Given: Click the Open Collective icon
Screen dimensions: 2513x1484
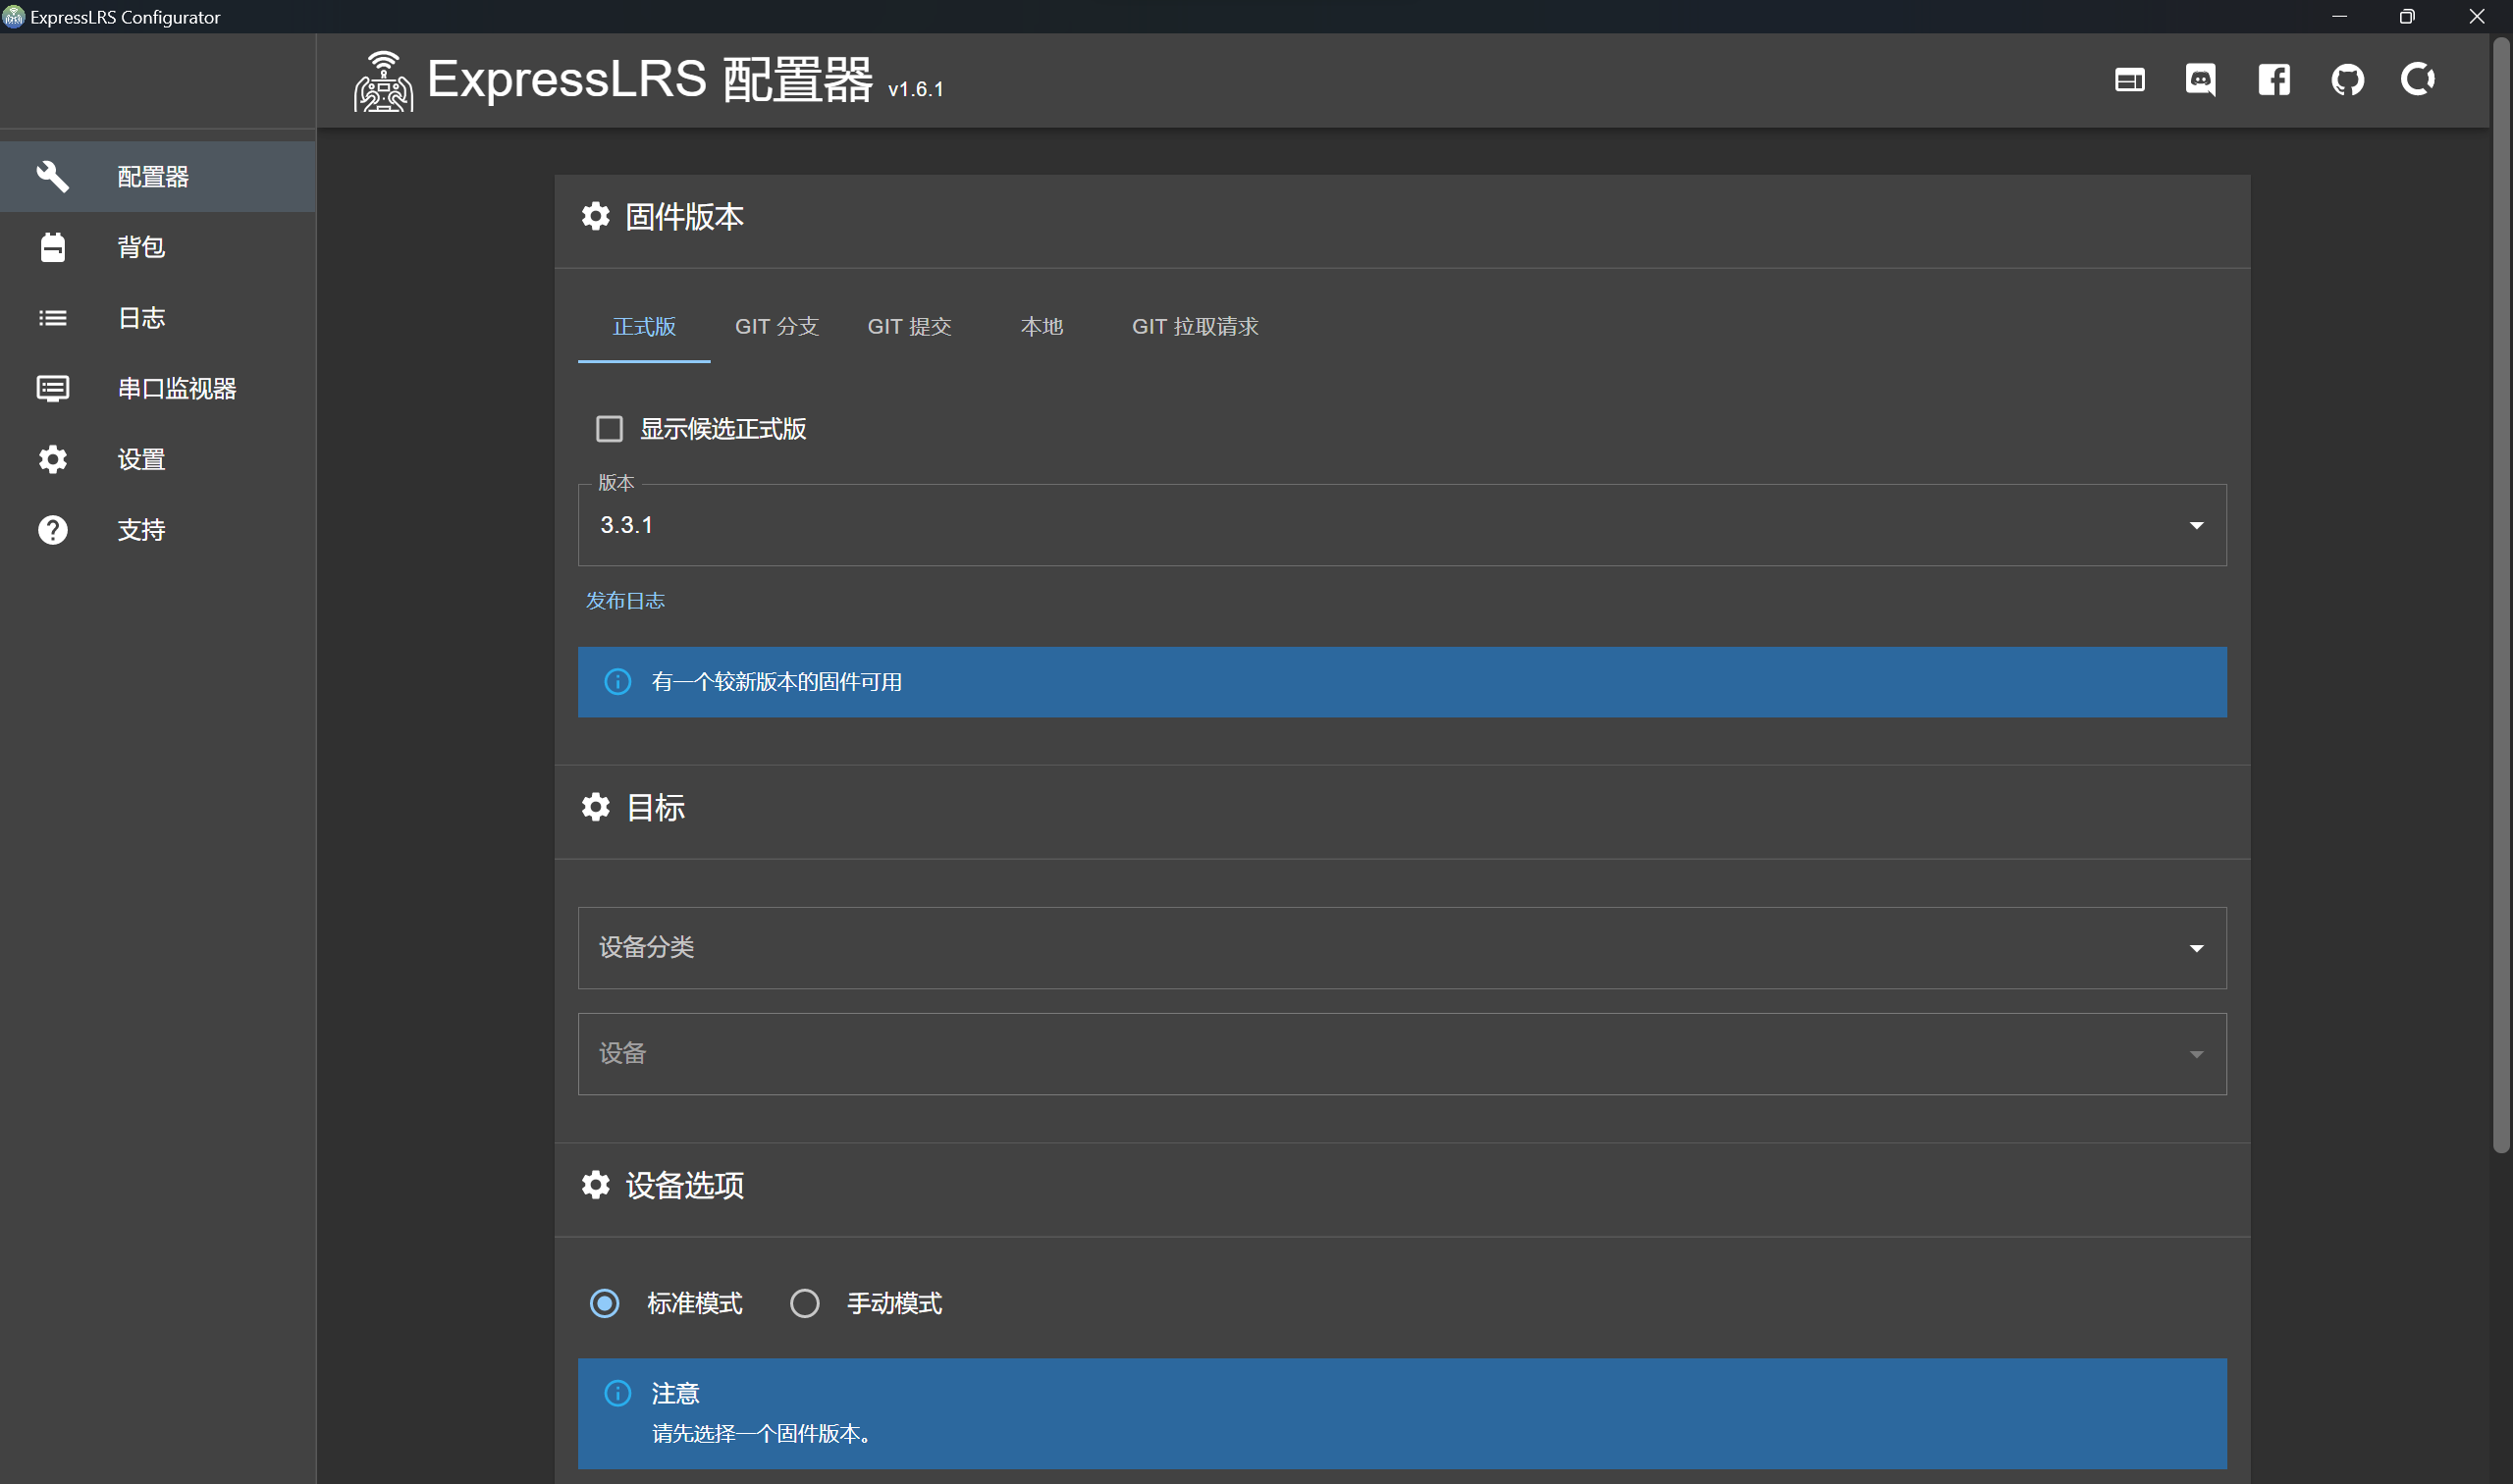Looking at the screenshot, I should [x=2418, y=79].
